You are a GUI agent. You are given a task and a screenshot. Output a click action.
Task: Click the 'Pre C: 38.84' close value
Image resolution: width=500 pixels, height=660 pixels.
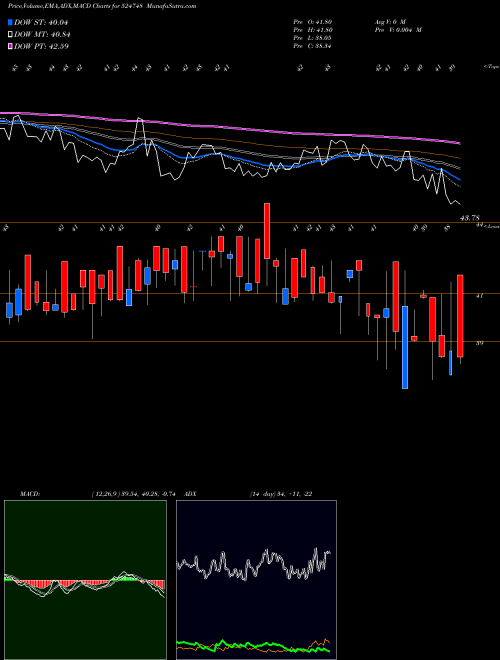[313, 46]
